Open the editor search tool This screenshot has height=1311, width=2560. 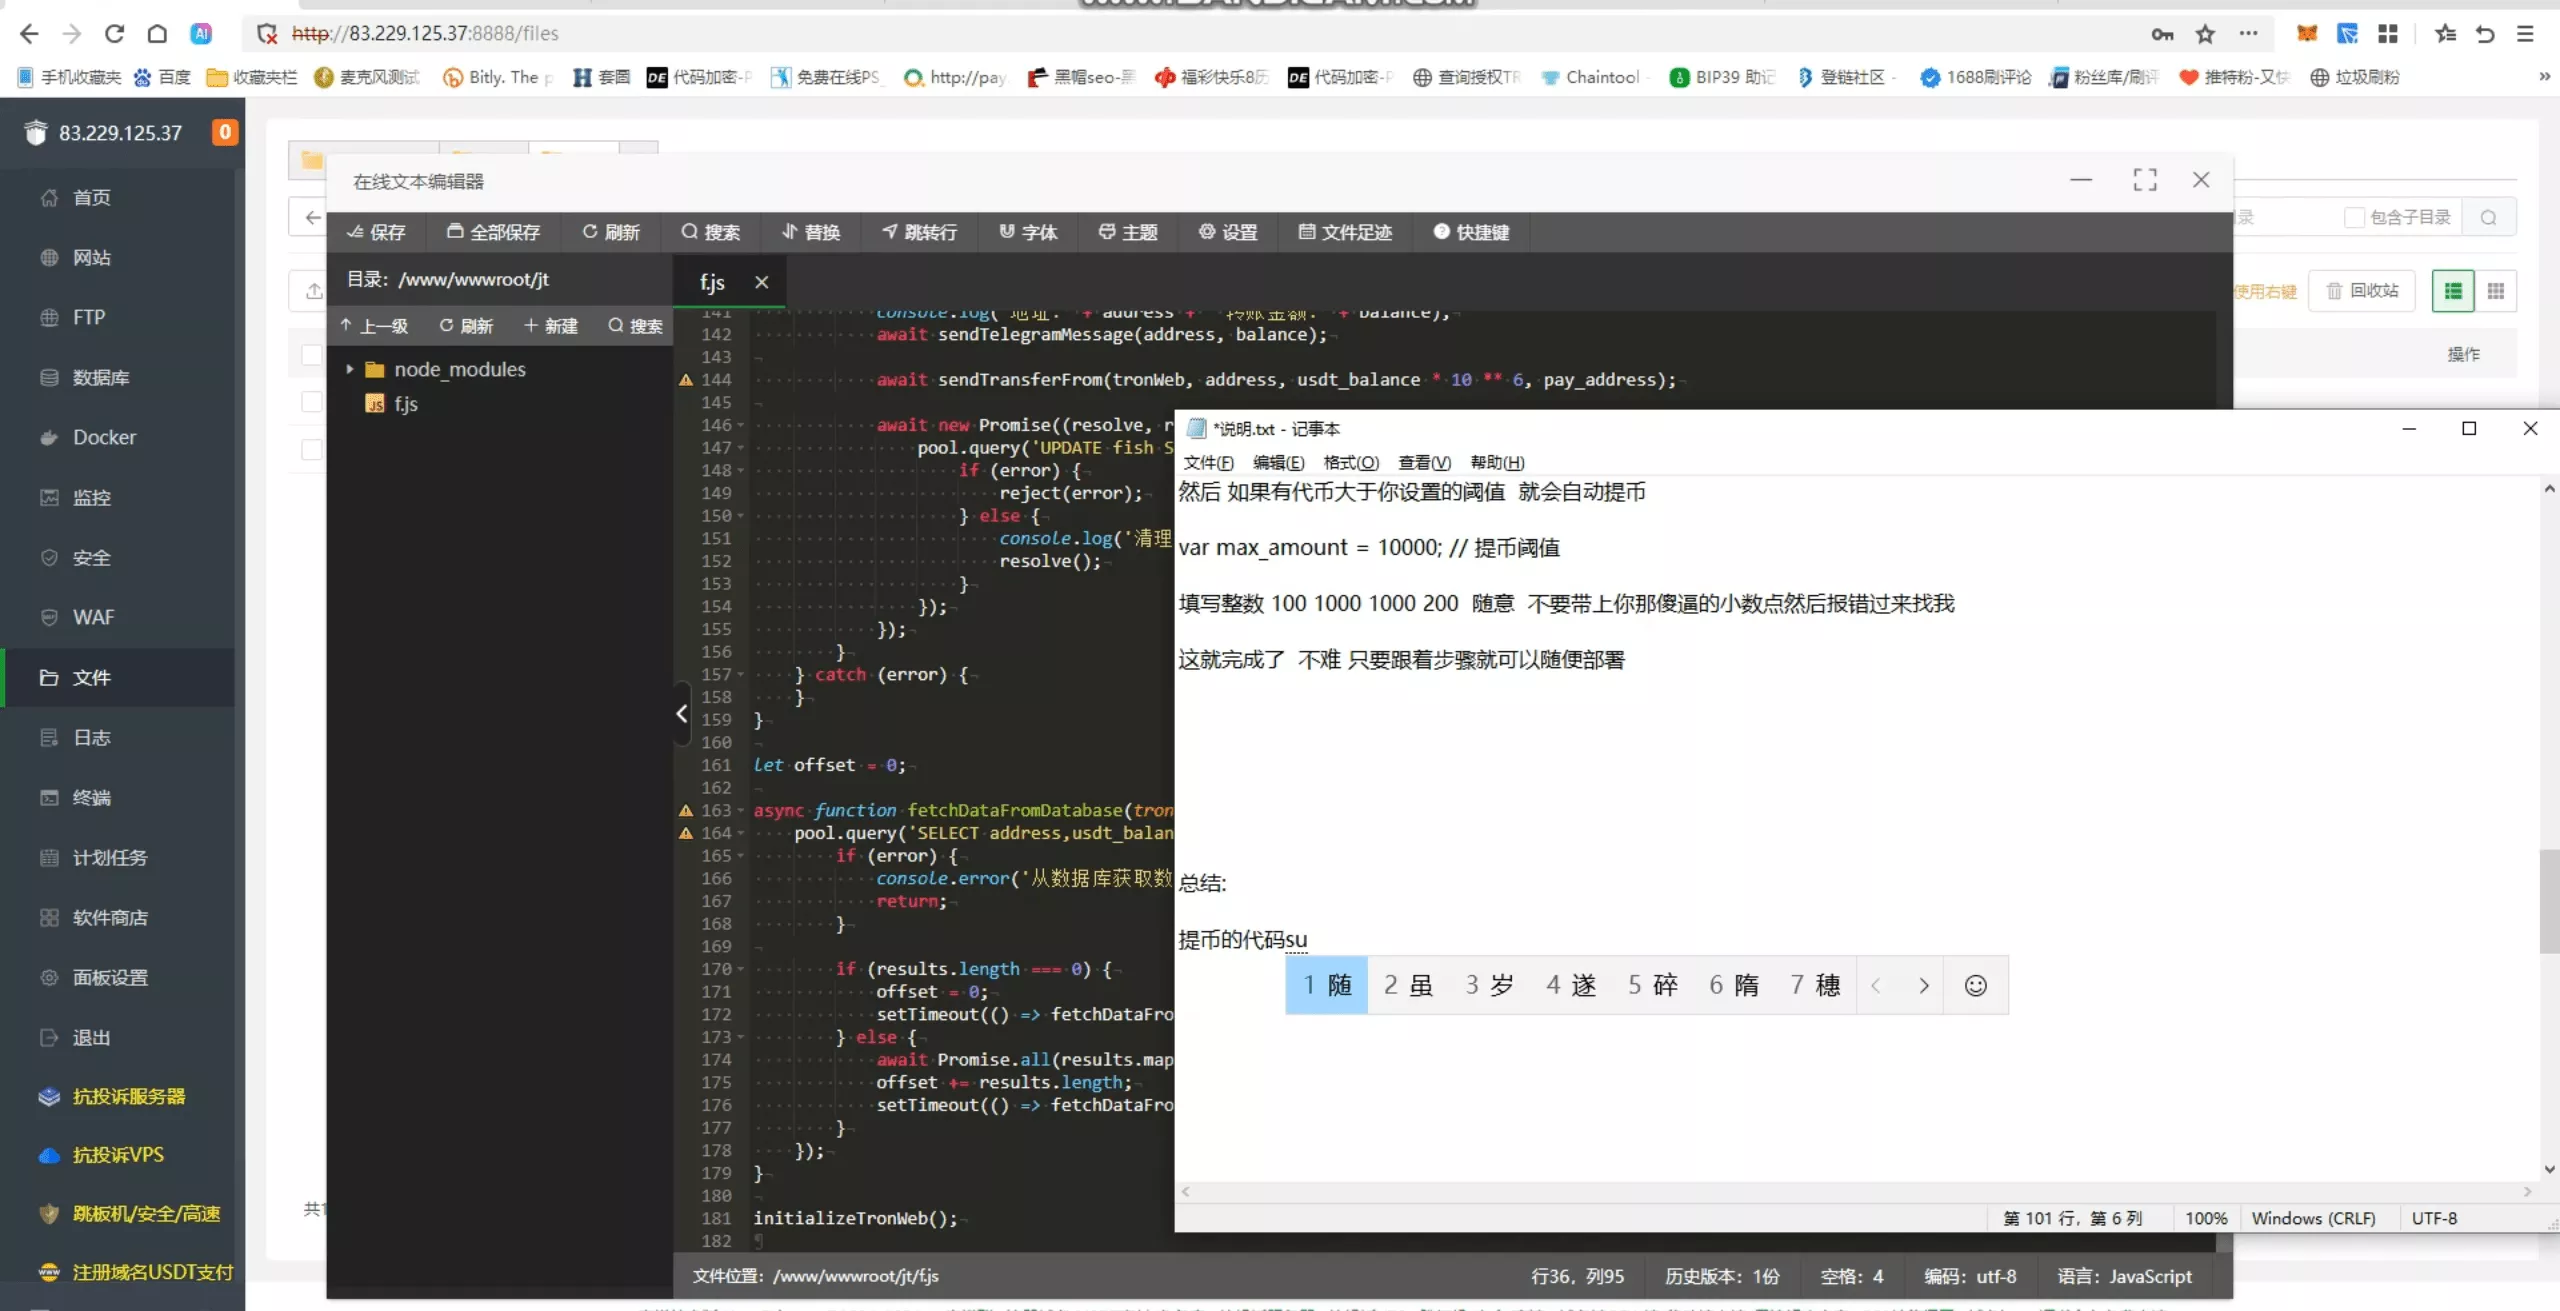pos(711,232)
